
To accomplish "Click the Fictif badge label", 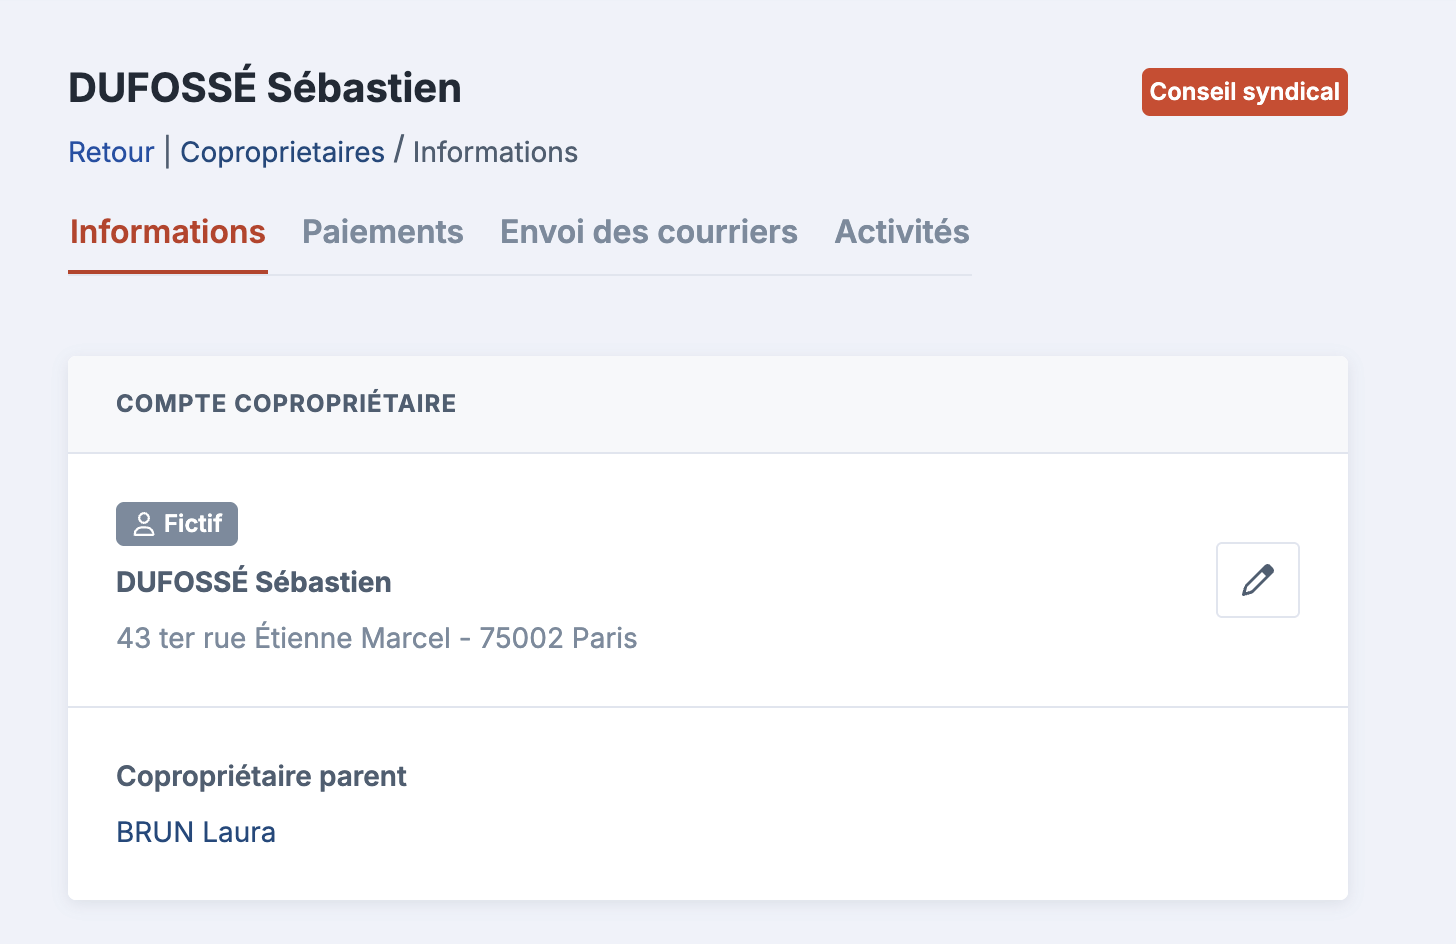I will click(x=193, y=524).
